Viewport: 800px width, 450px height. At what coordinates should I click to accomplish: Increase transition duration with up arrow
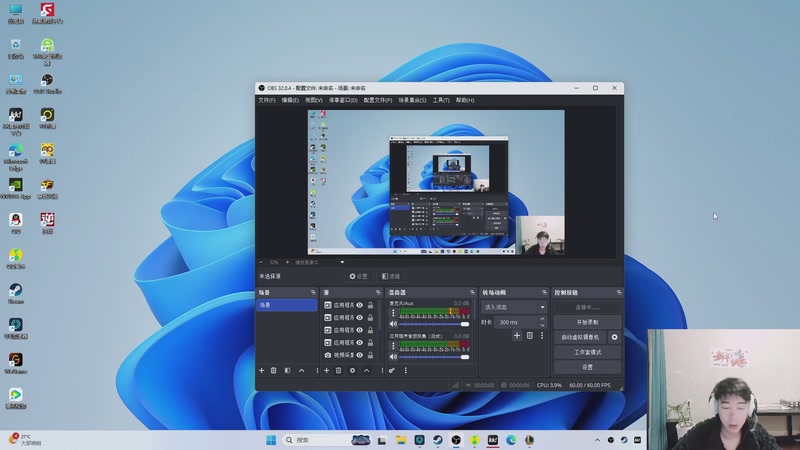[542, 319]
